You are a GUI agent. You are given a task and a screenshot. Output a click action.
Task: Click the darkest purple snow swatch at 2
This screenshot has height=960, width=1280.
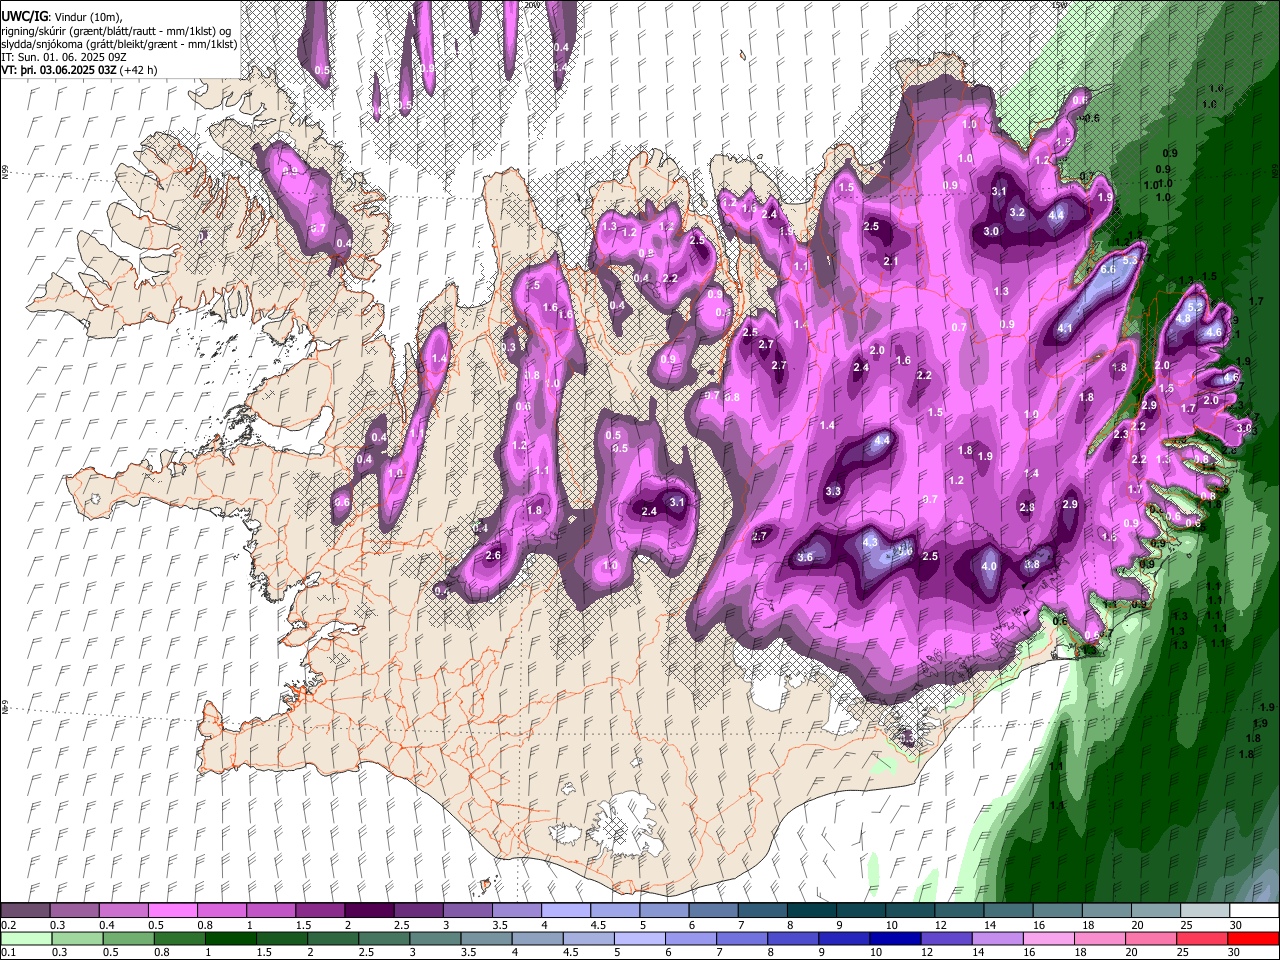pos(368,911)
